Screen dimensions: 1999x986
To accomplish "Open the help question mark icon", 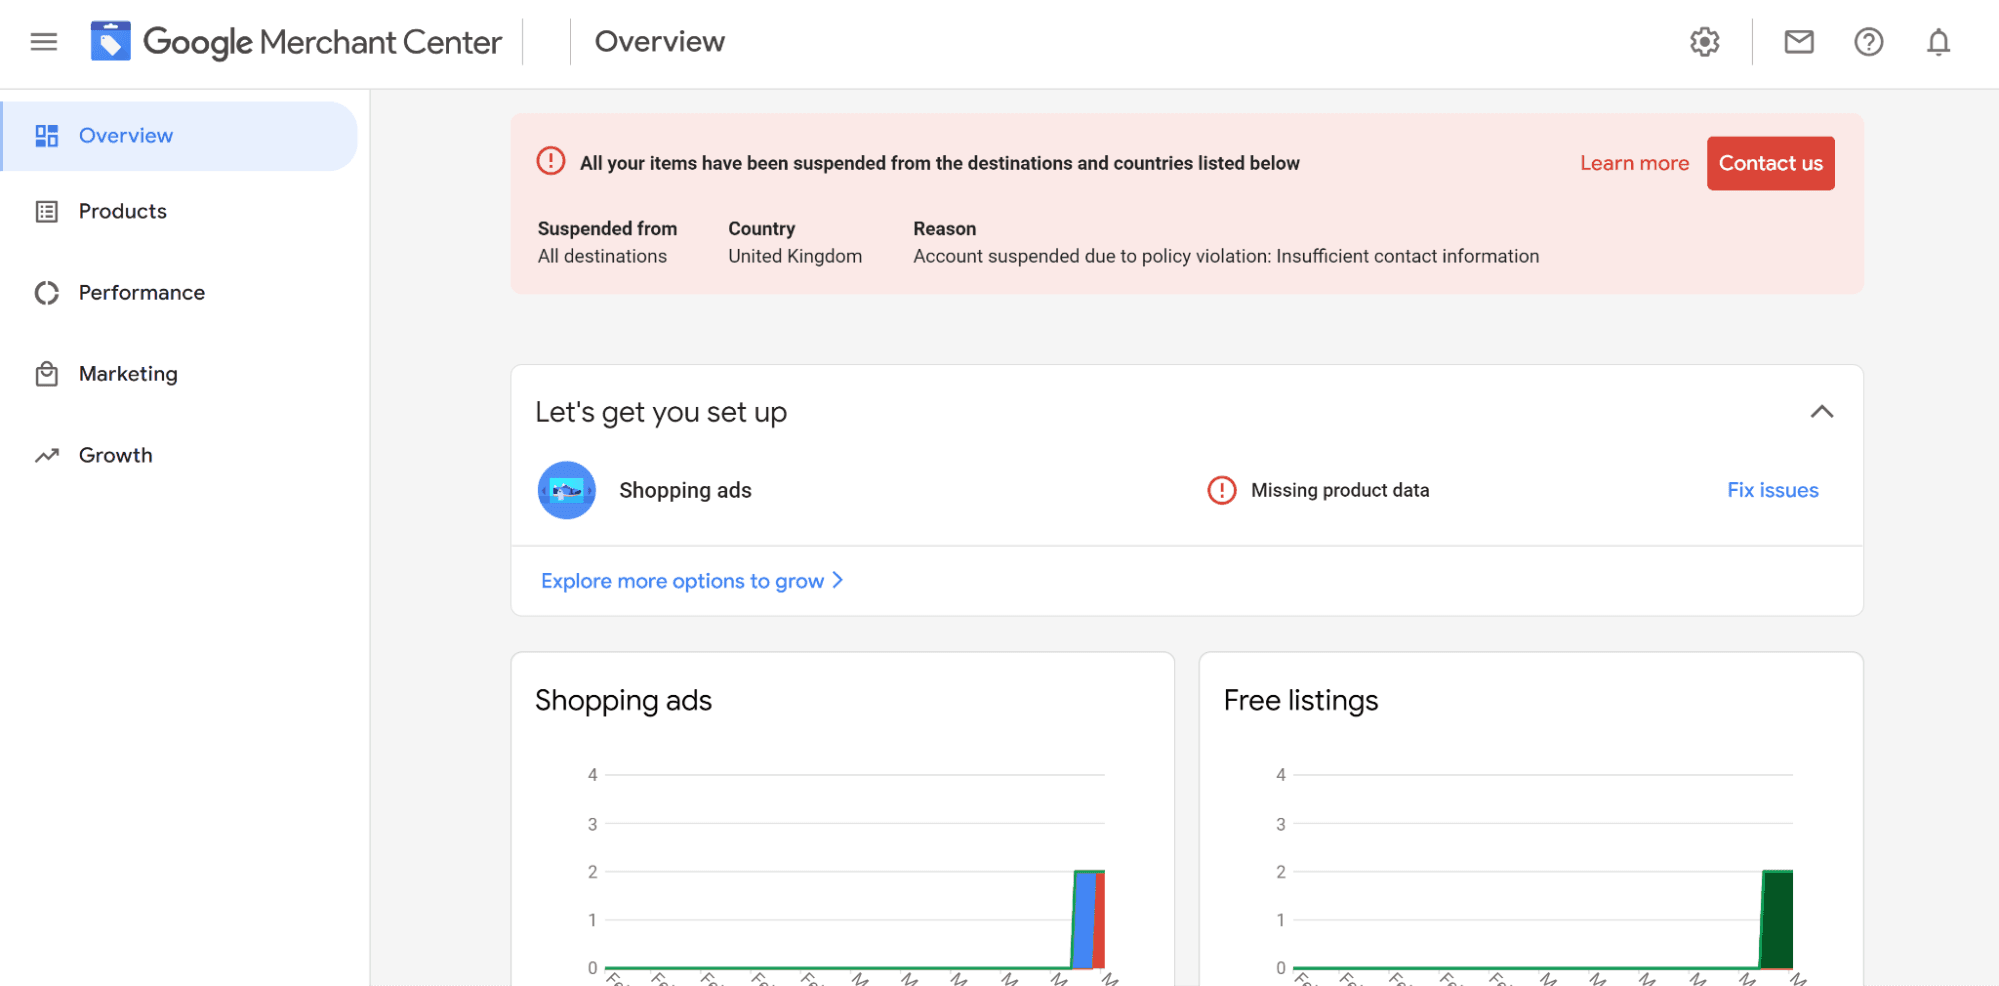I will coord(1868,42).
